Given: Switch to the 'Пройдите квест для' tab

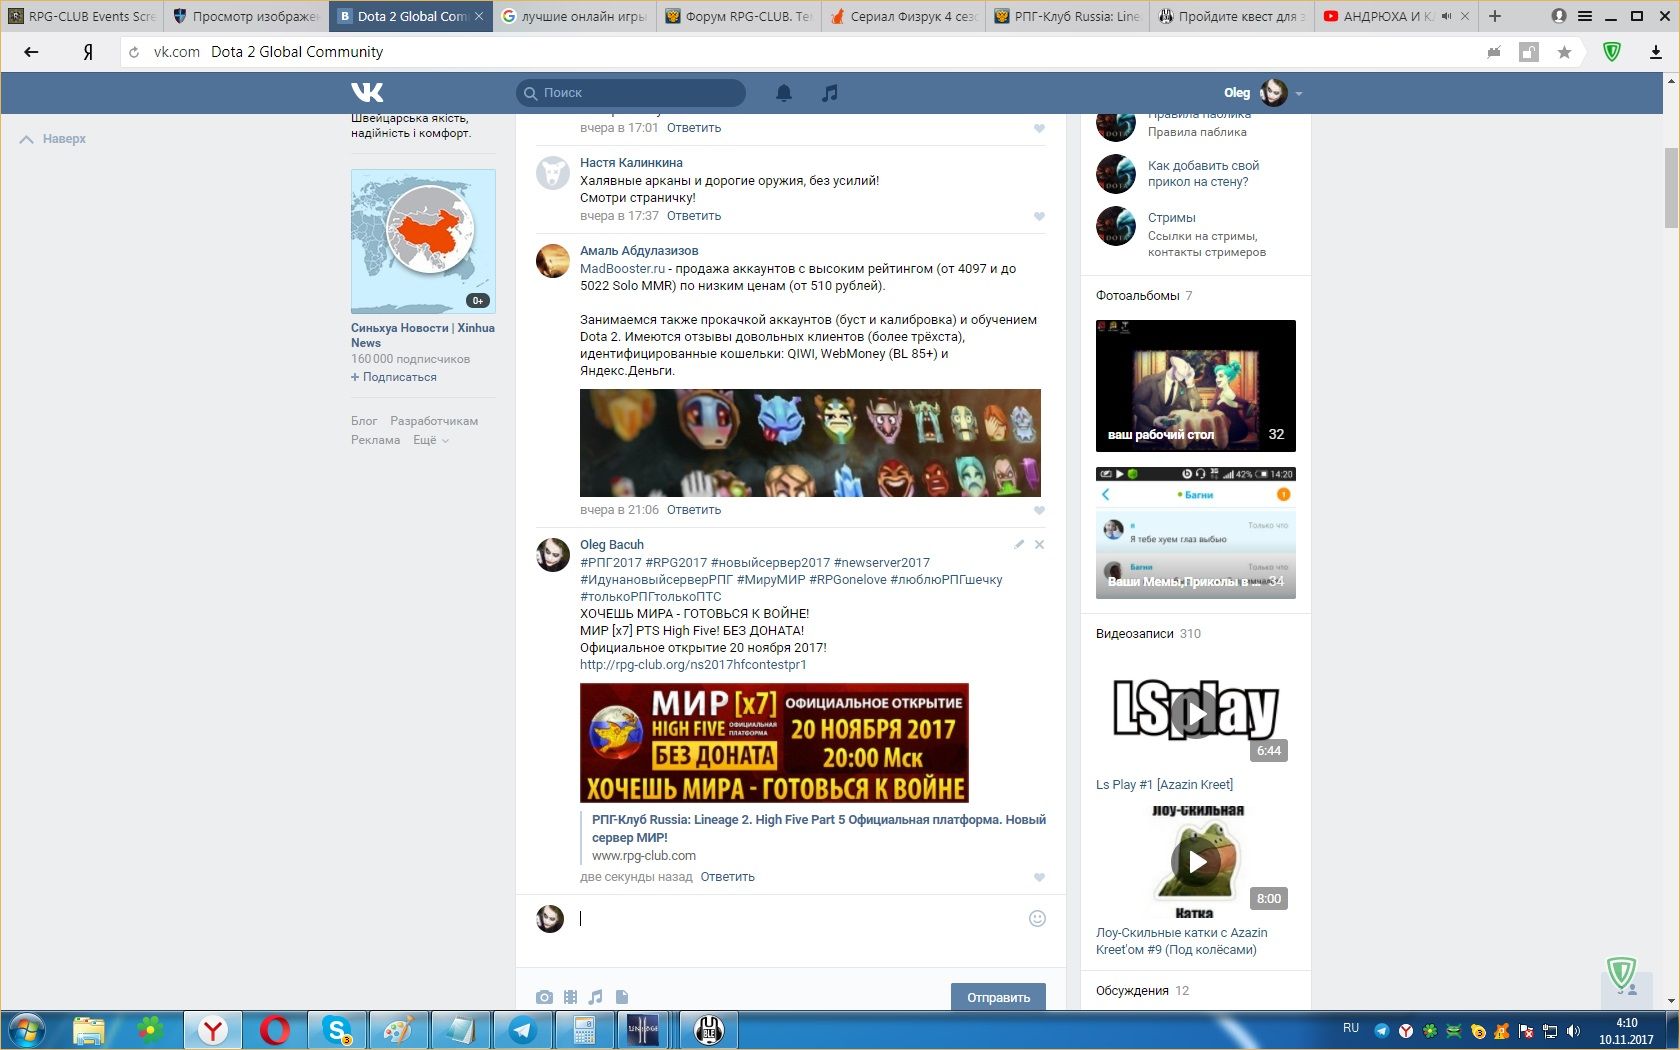Looking at the screenshot, I should [x=1231, y=16].
